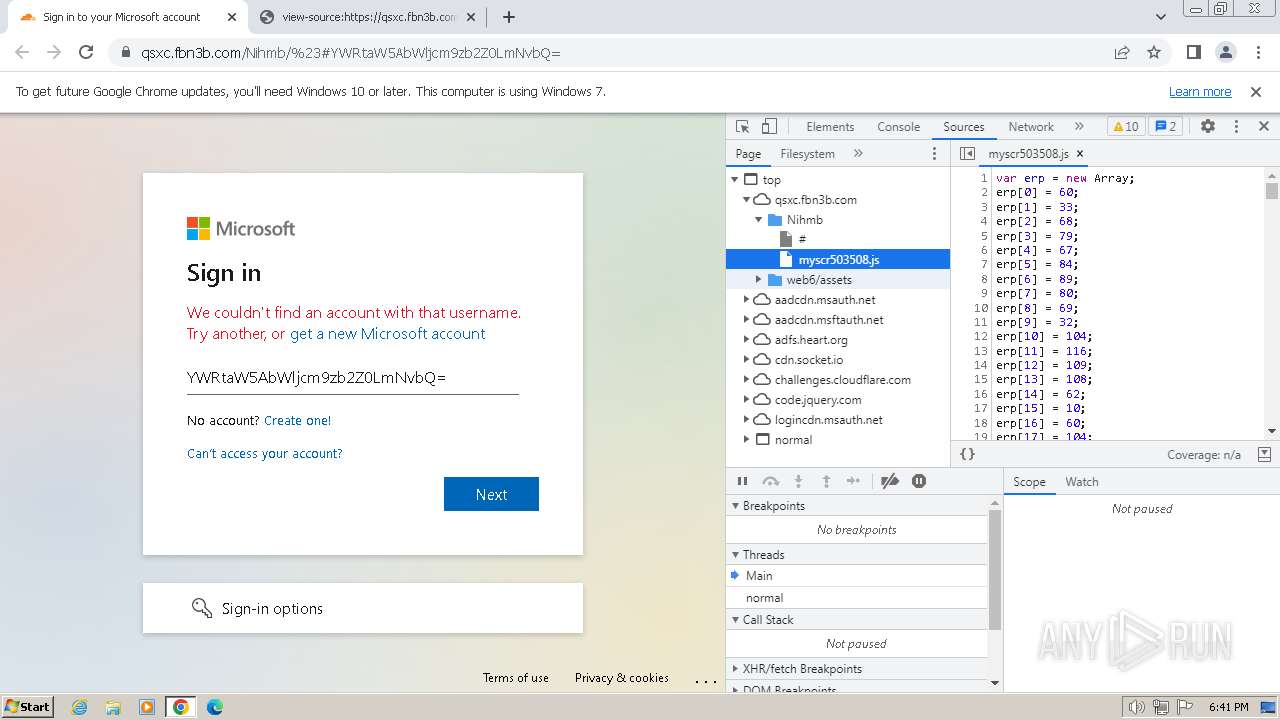Bookmark this page with star icon
The image size is (1280, 720).
pos(1154,53)
